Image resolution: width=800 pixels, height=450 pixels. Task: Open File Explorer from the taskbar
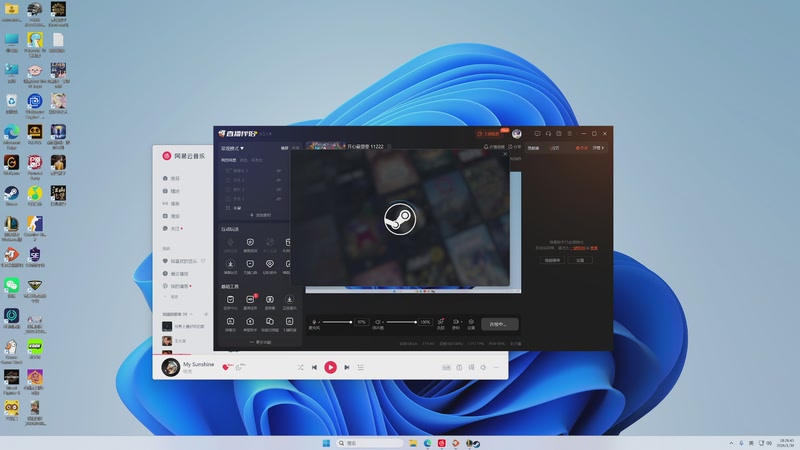click(413, 443)
